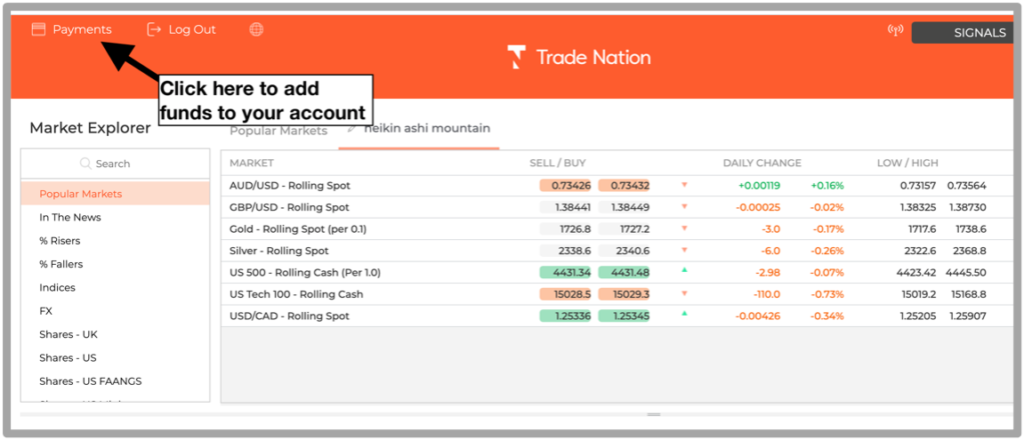The image size is (1024, 440).
Task: Click US 500 buy price 4431.48
Action: pos(624,272)
